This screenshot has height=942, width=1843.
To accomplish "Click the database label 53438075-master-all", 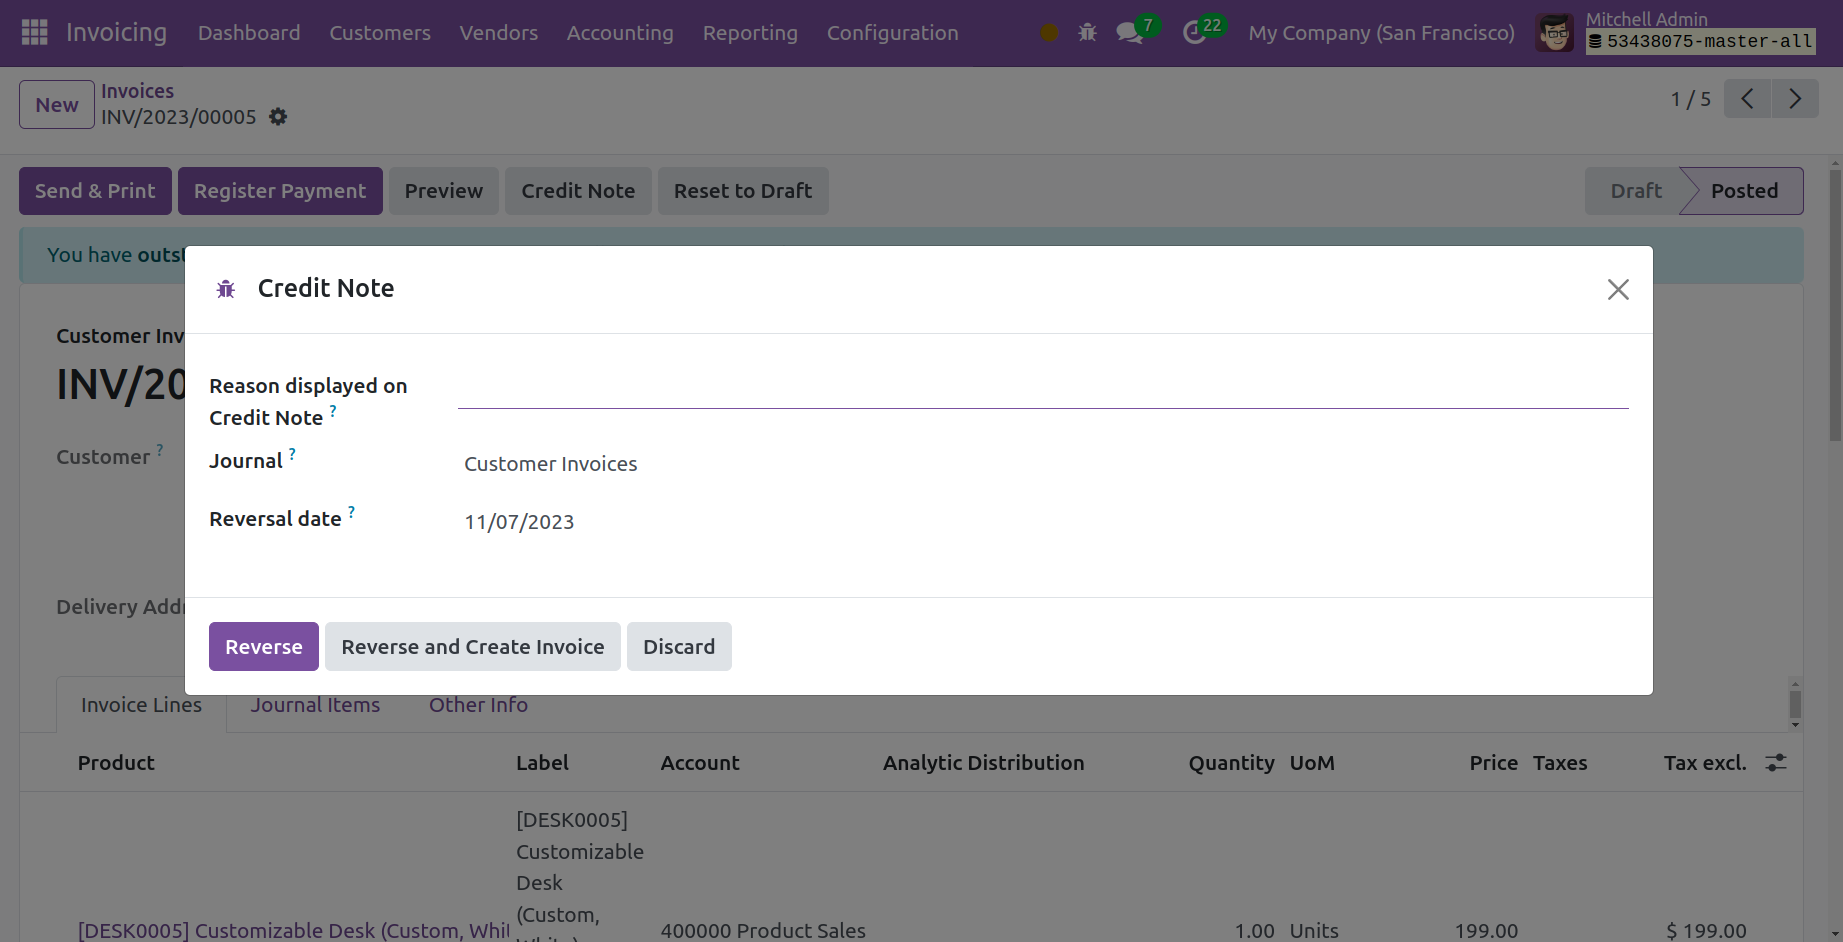I will (x=1701, y=41).
